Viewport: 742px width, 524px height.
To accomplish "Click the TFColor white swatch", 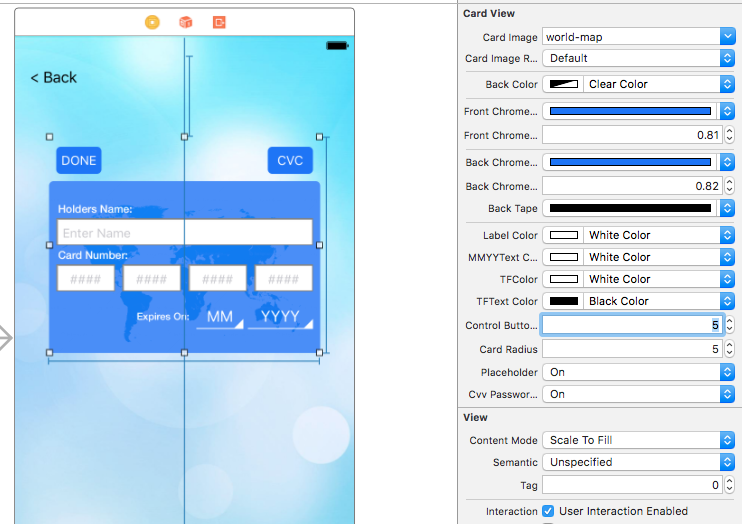I will [563, 279].
